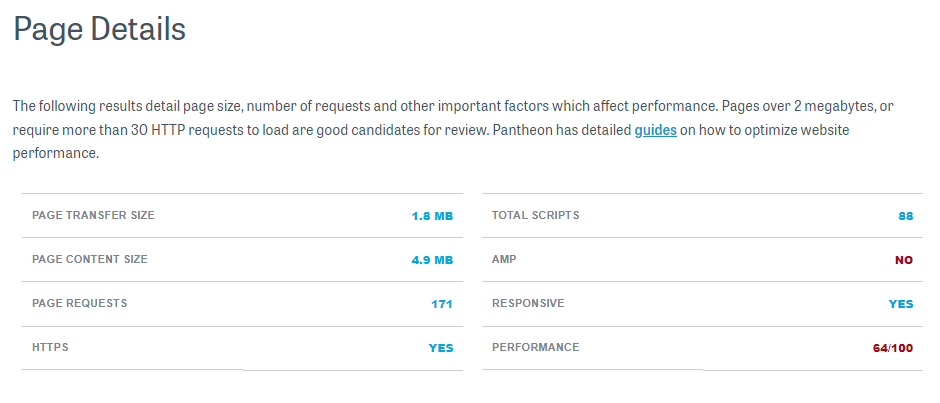Select the 64/100 performance score
Screen dimensions: 940x403
coord(893,348)
